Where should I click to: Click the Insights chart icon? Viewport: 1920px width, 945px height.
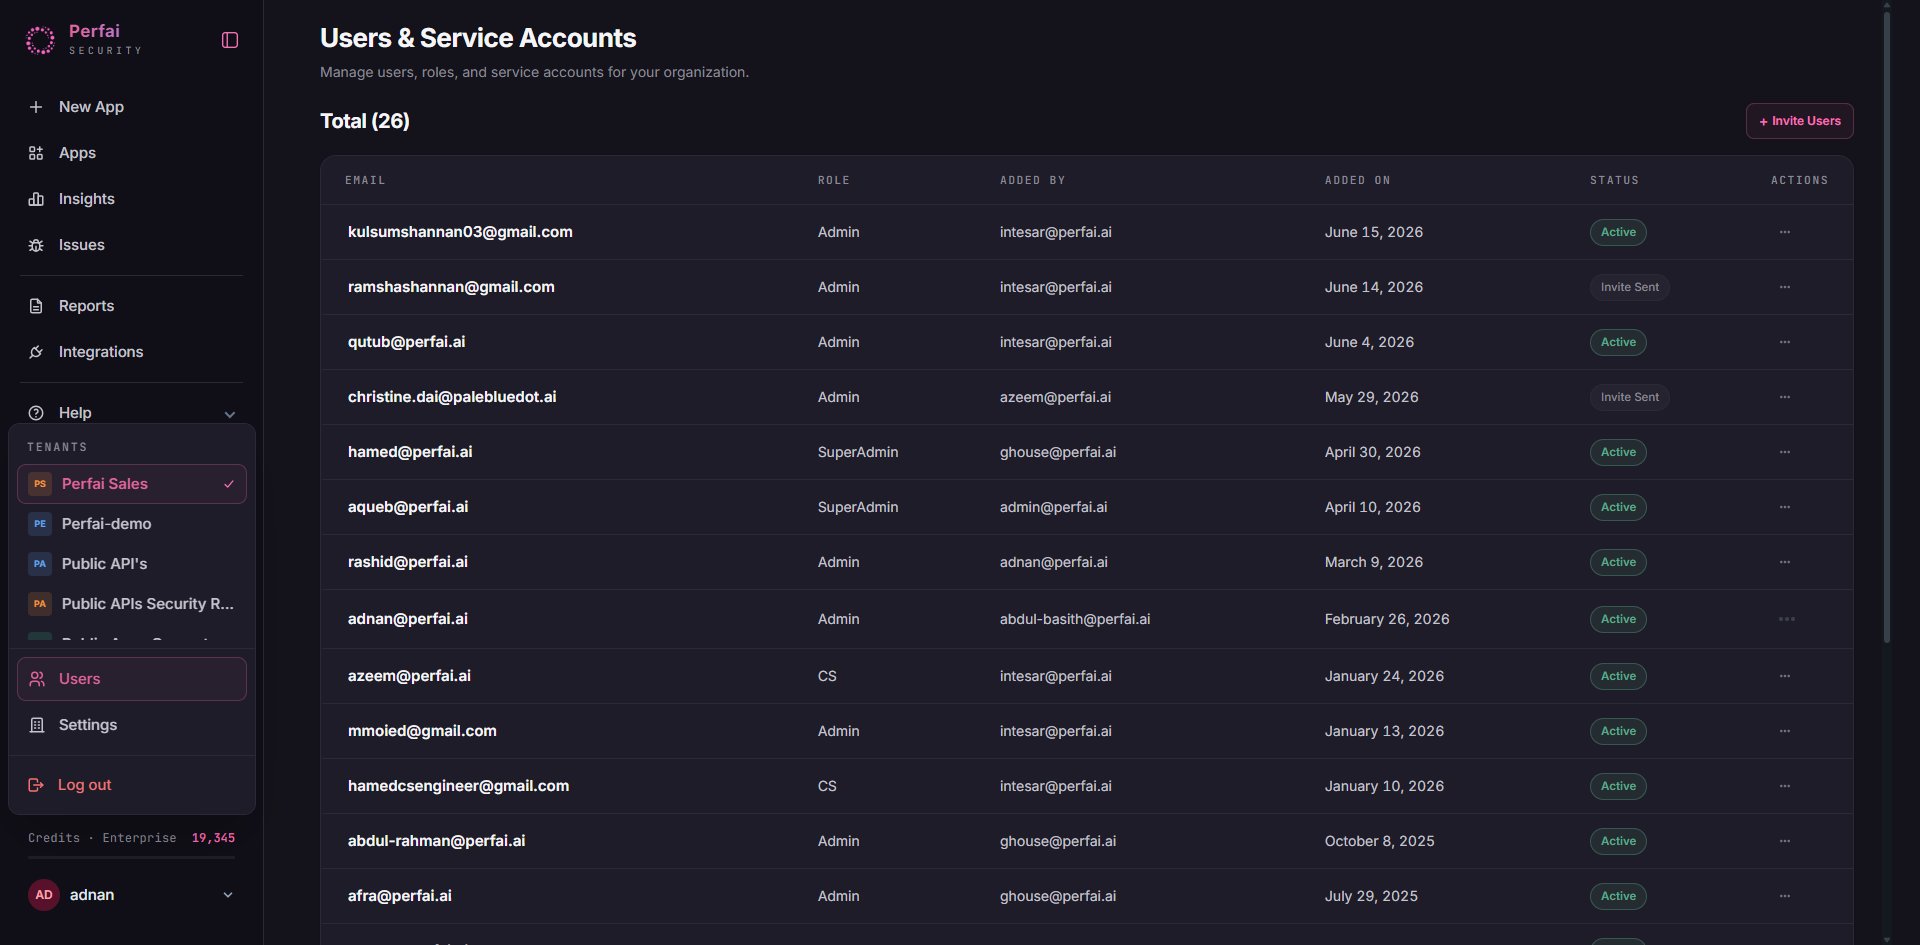tap(36, 199)
